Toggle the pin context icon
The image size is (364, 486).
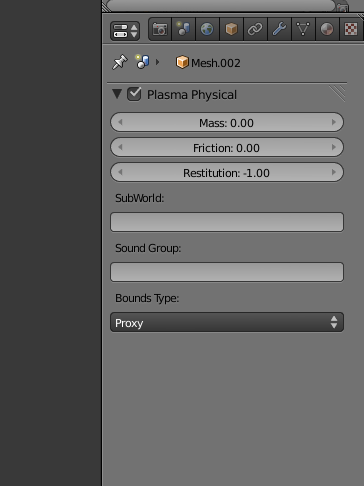[x=120, y=62]
